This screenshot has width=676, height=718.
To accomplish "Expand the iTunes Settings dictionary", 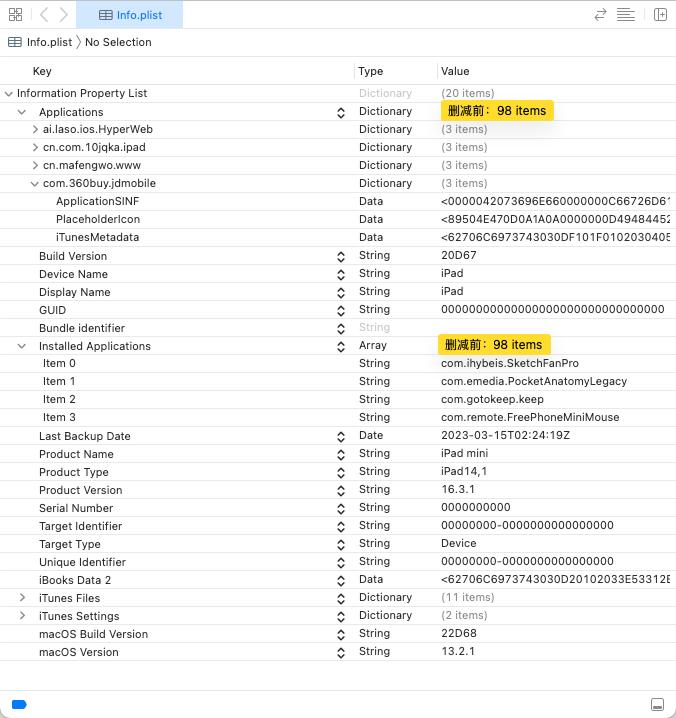I will click(x=22, y=615).
